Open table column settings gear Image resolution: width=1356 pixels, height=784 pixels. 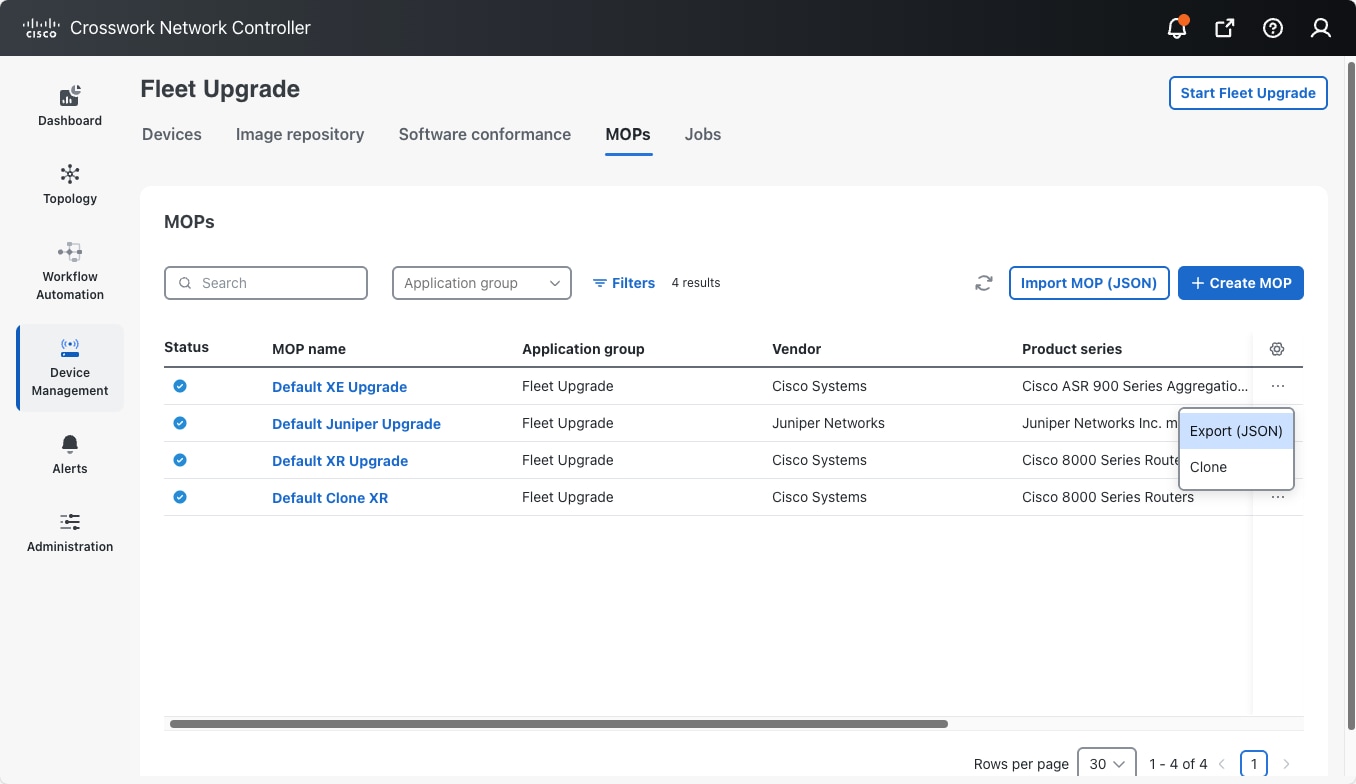(x=1277, y=349)
